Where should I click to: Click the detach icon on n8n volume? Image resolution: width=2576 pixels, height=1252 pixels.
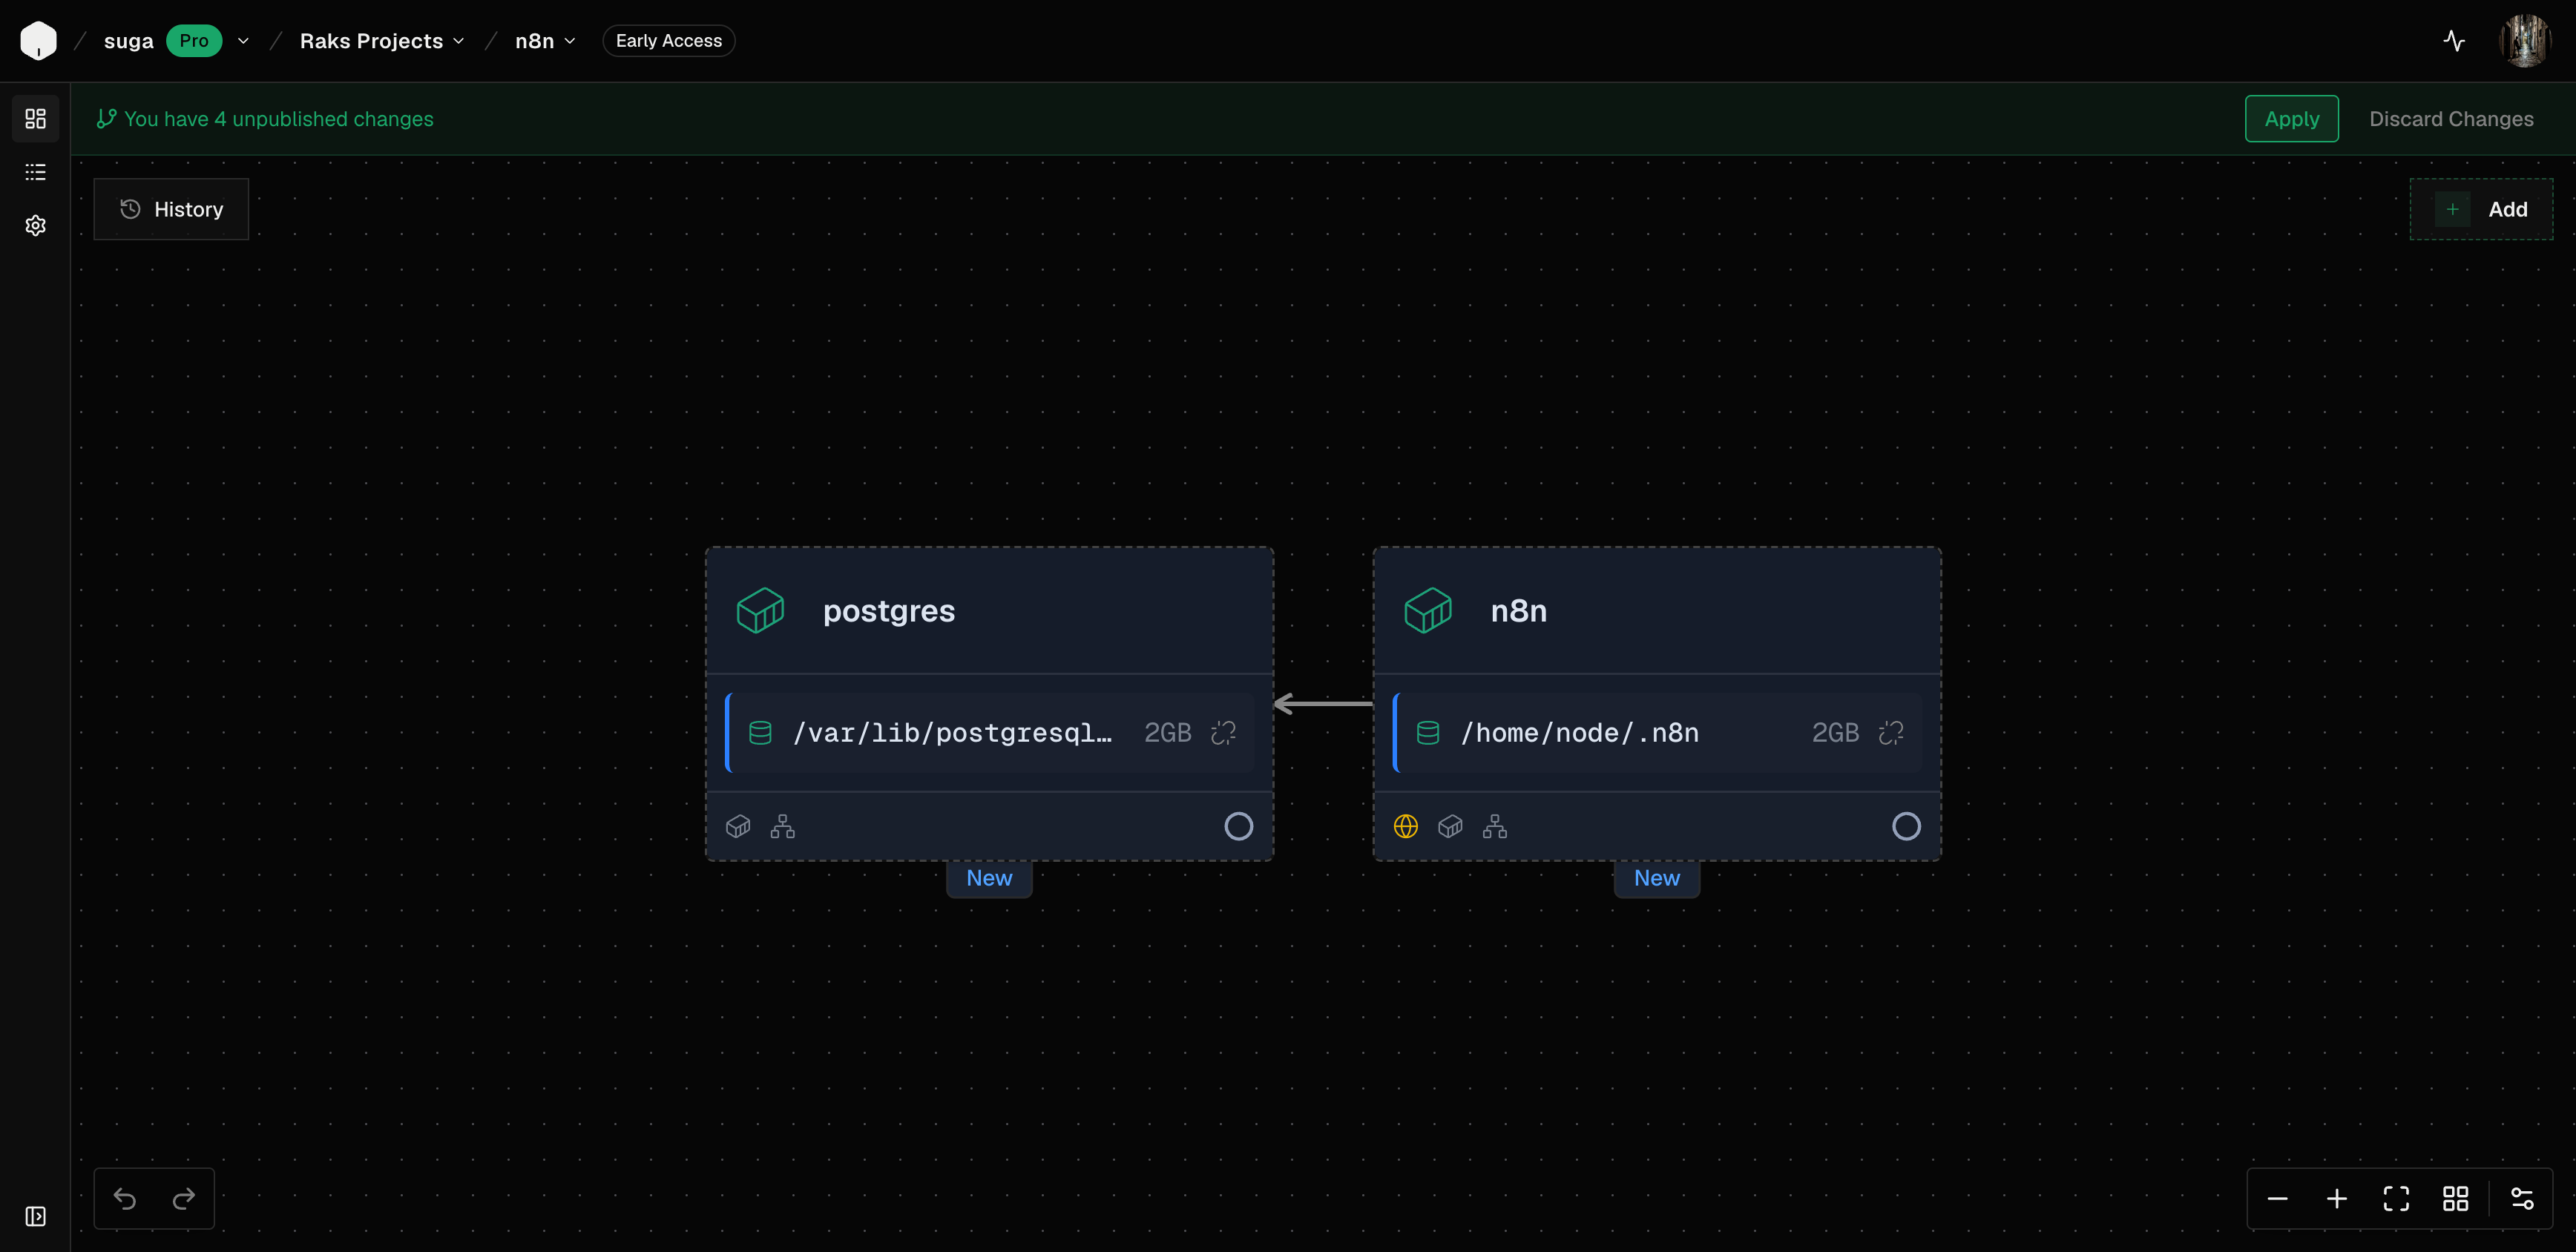pyautogui.click(x=1891, y=733)
